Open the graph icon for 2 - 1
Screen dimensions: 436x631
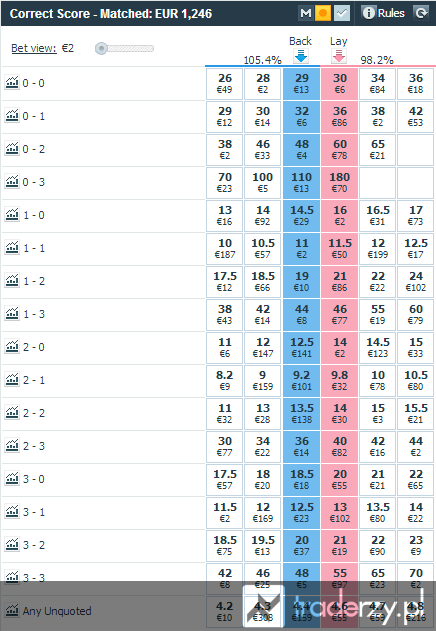(12, 379)
